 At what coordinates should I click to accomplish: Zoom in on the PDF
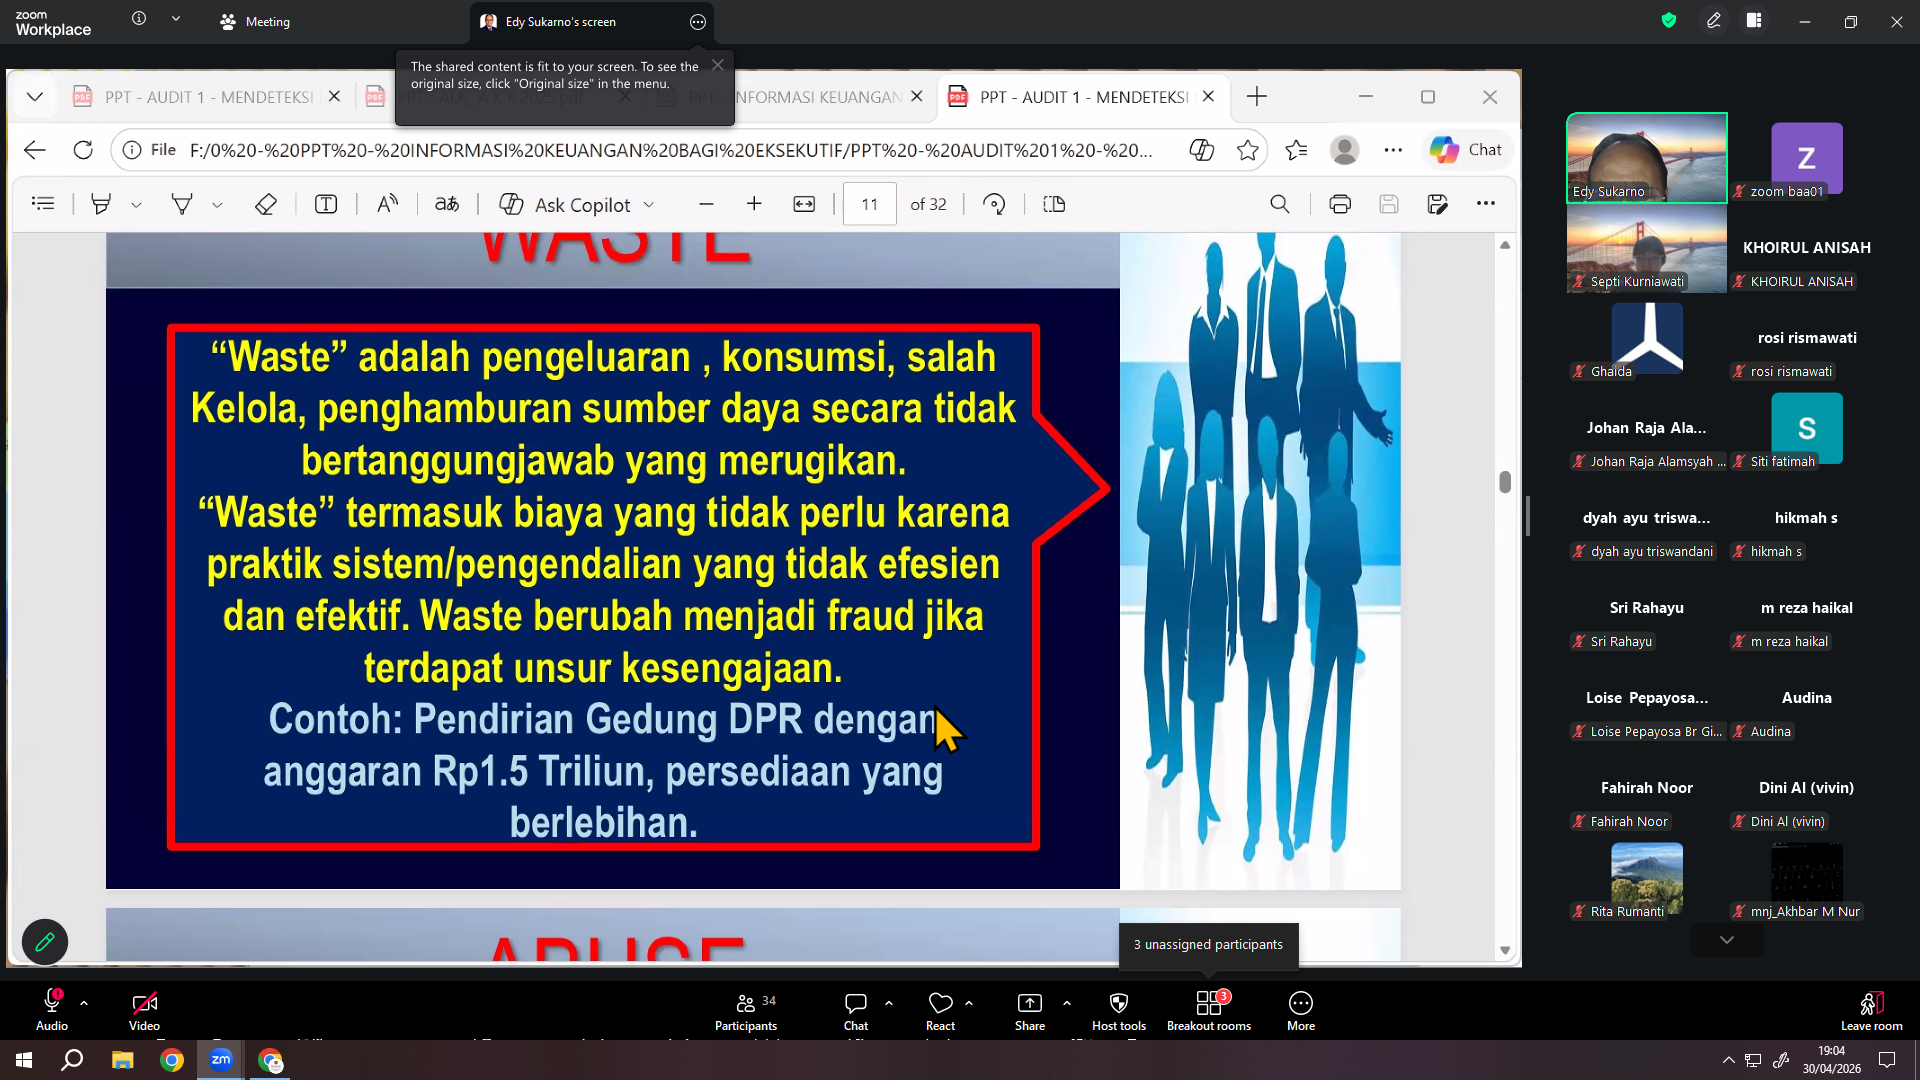754,204
